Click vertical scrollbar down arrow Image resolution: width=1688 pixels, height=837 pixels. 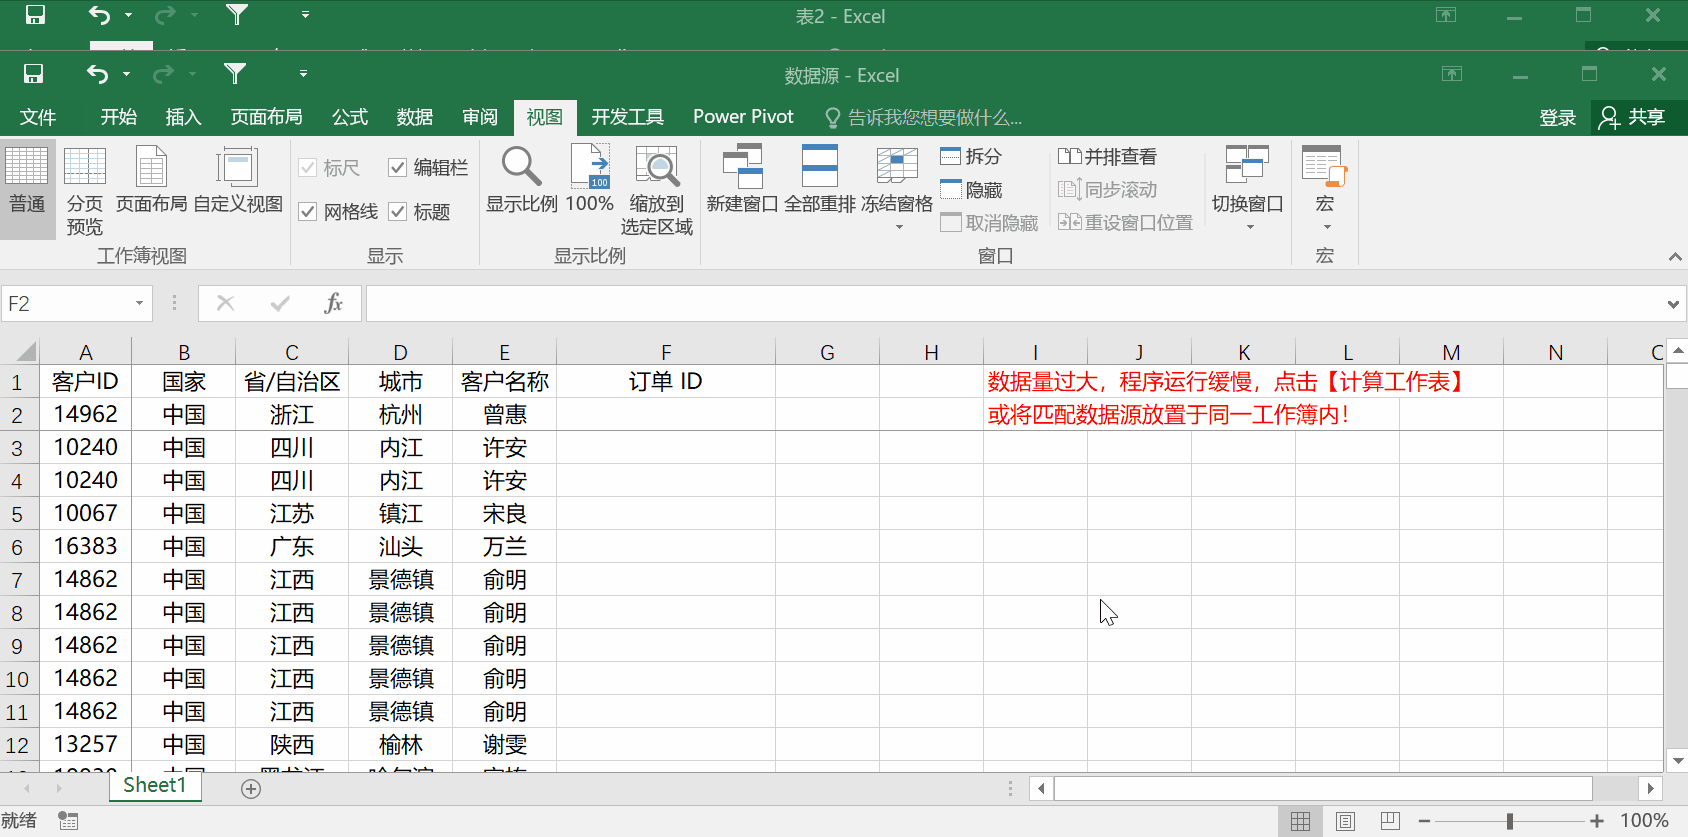click(1677, 761)
